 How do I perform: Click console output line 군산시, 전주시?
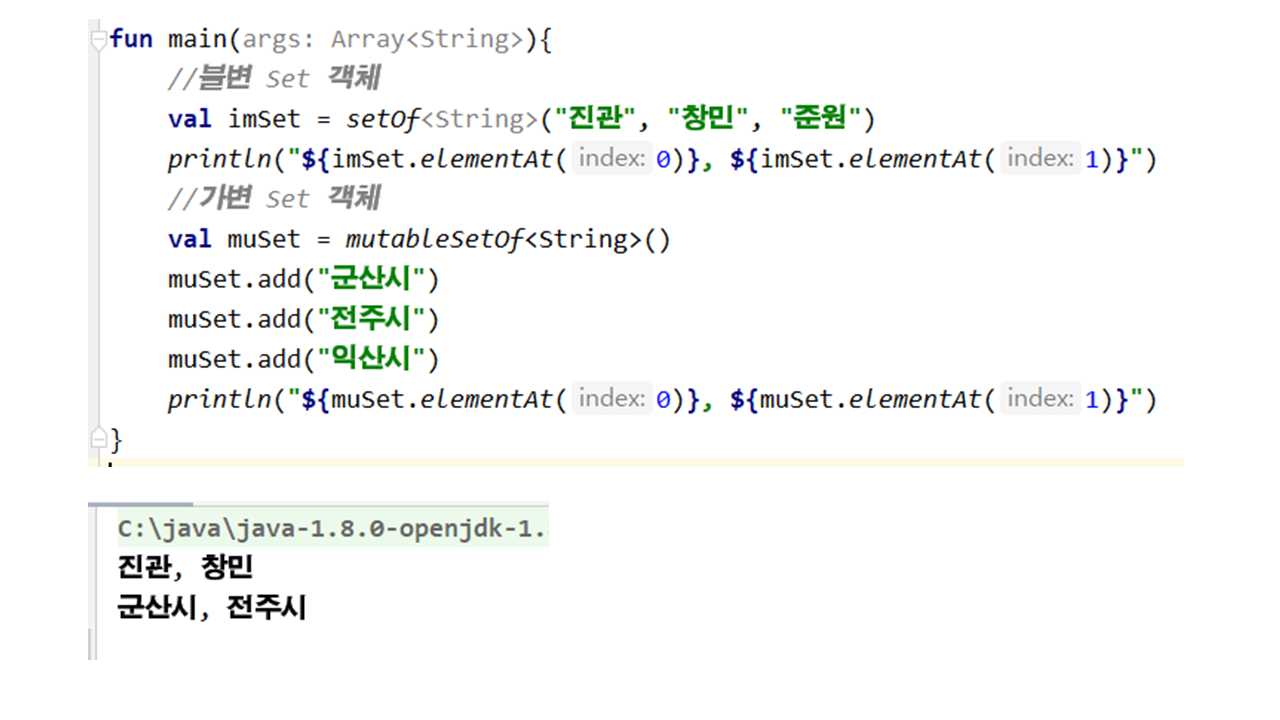211,606
